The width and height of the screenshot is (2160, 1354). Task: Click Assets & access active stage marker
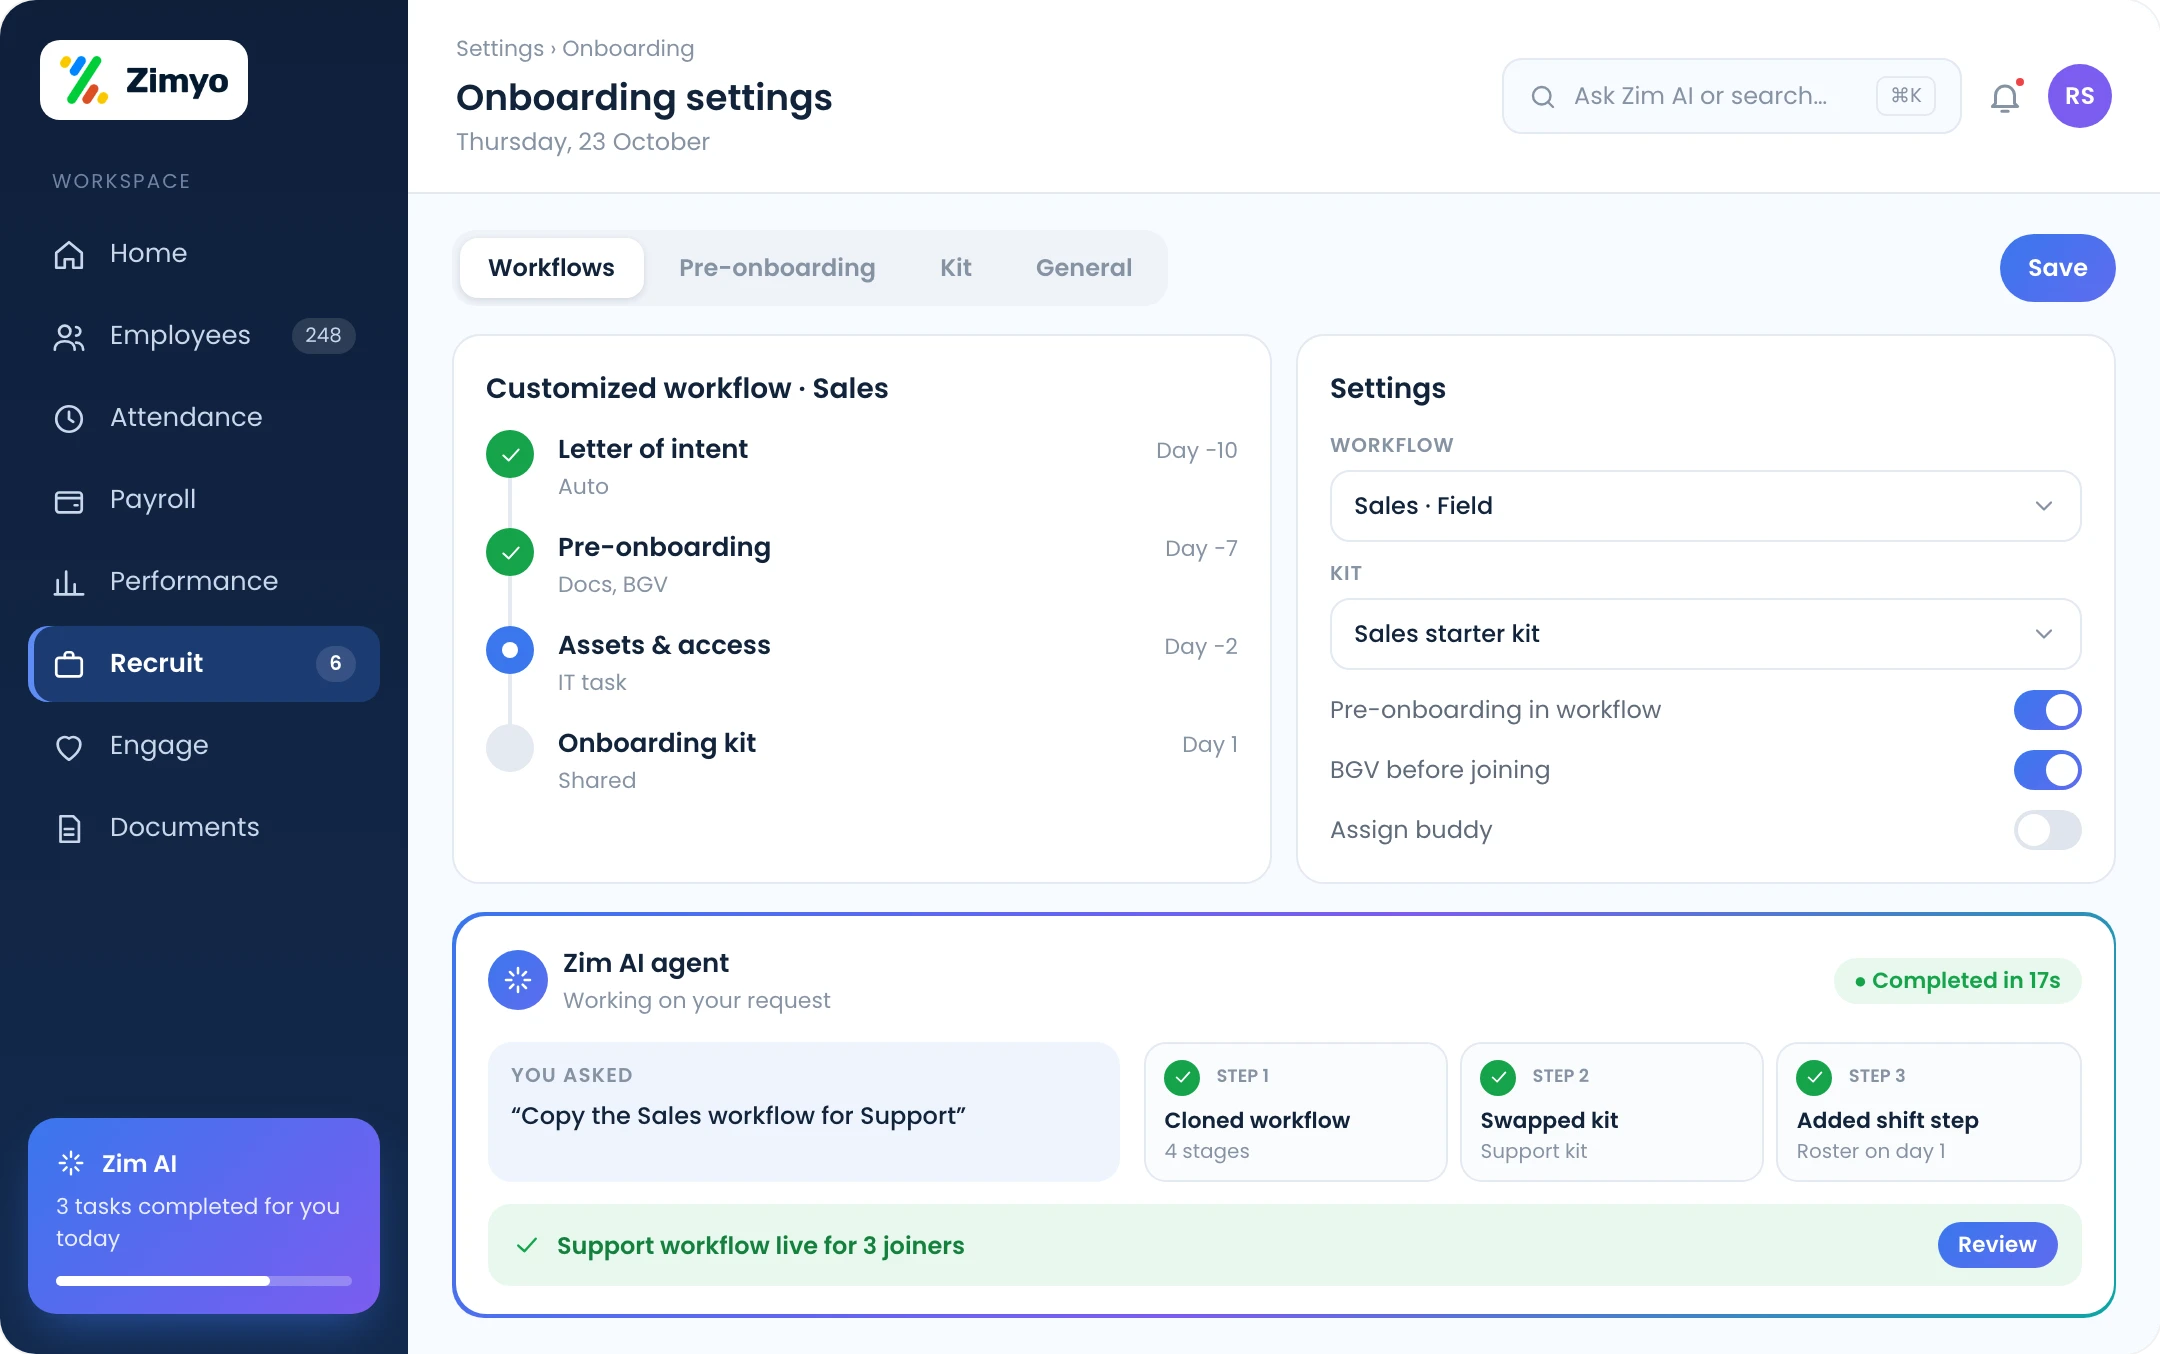[510, 650]
